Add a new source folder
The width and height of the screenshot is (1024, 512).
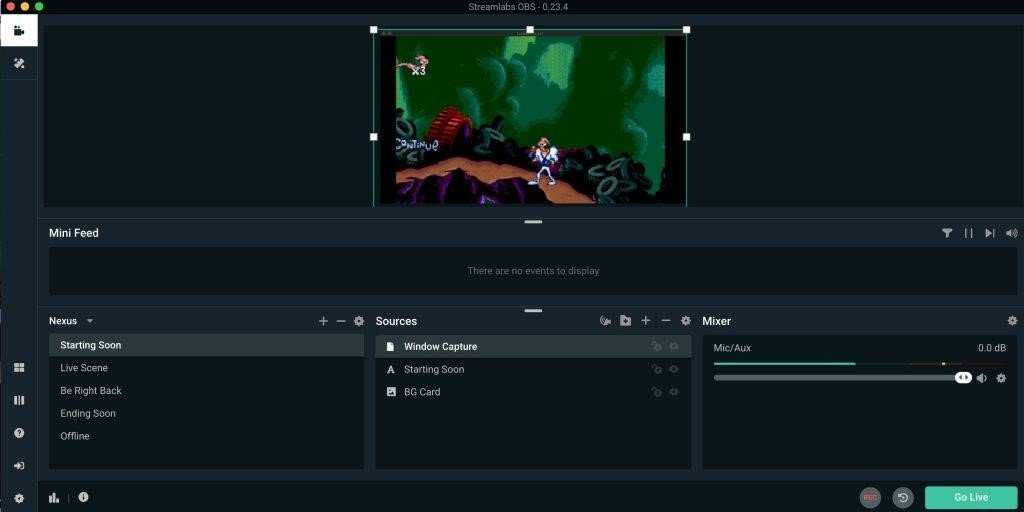pyautogui.click(x=625, y=321)
